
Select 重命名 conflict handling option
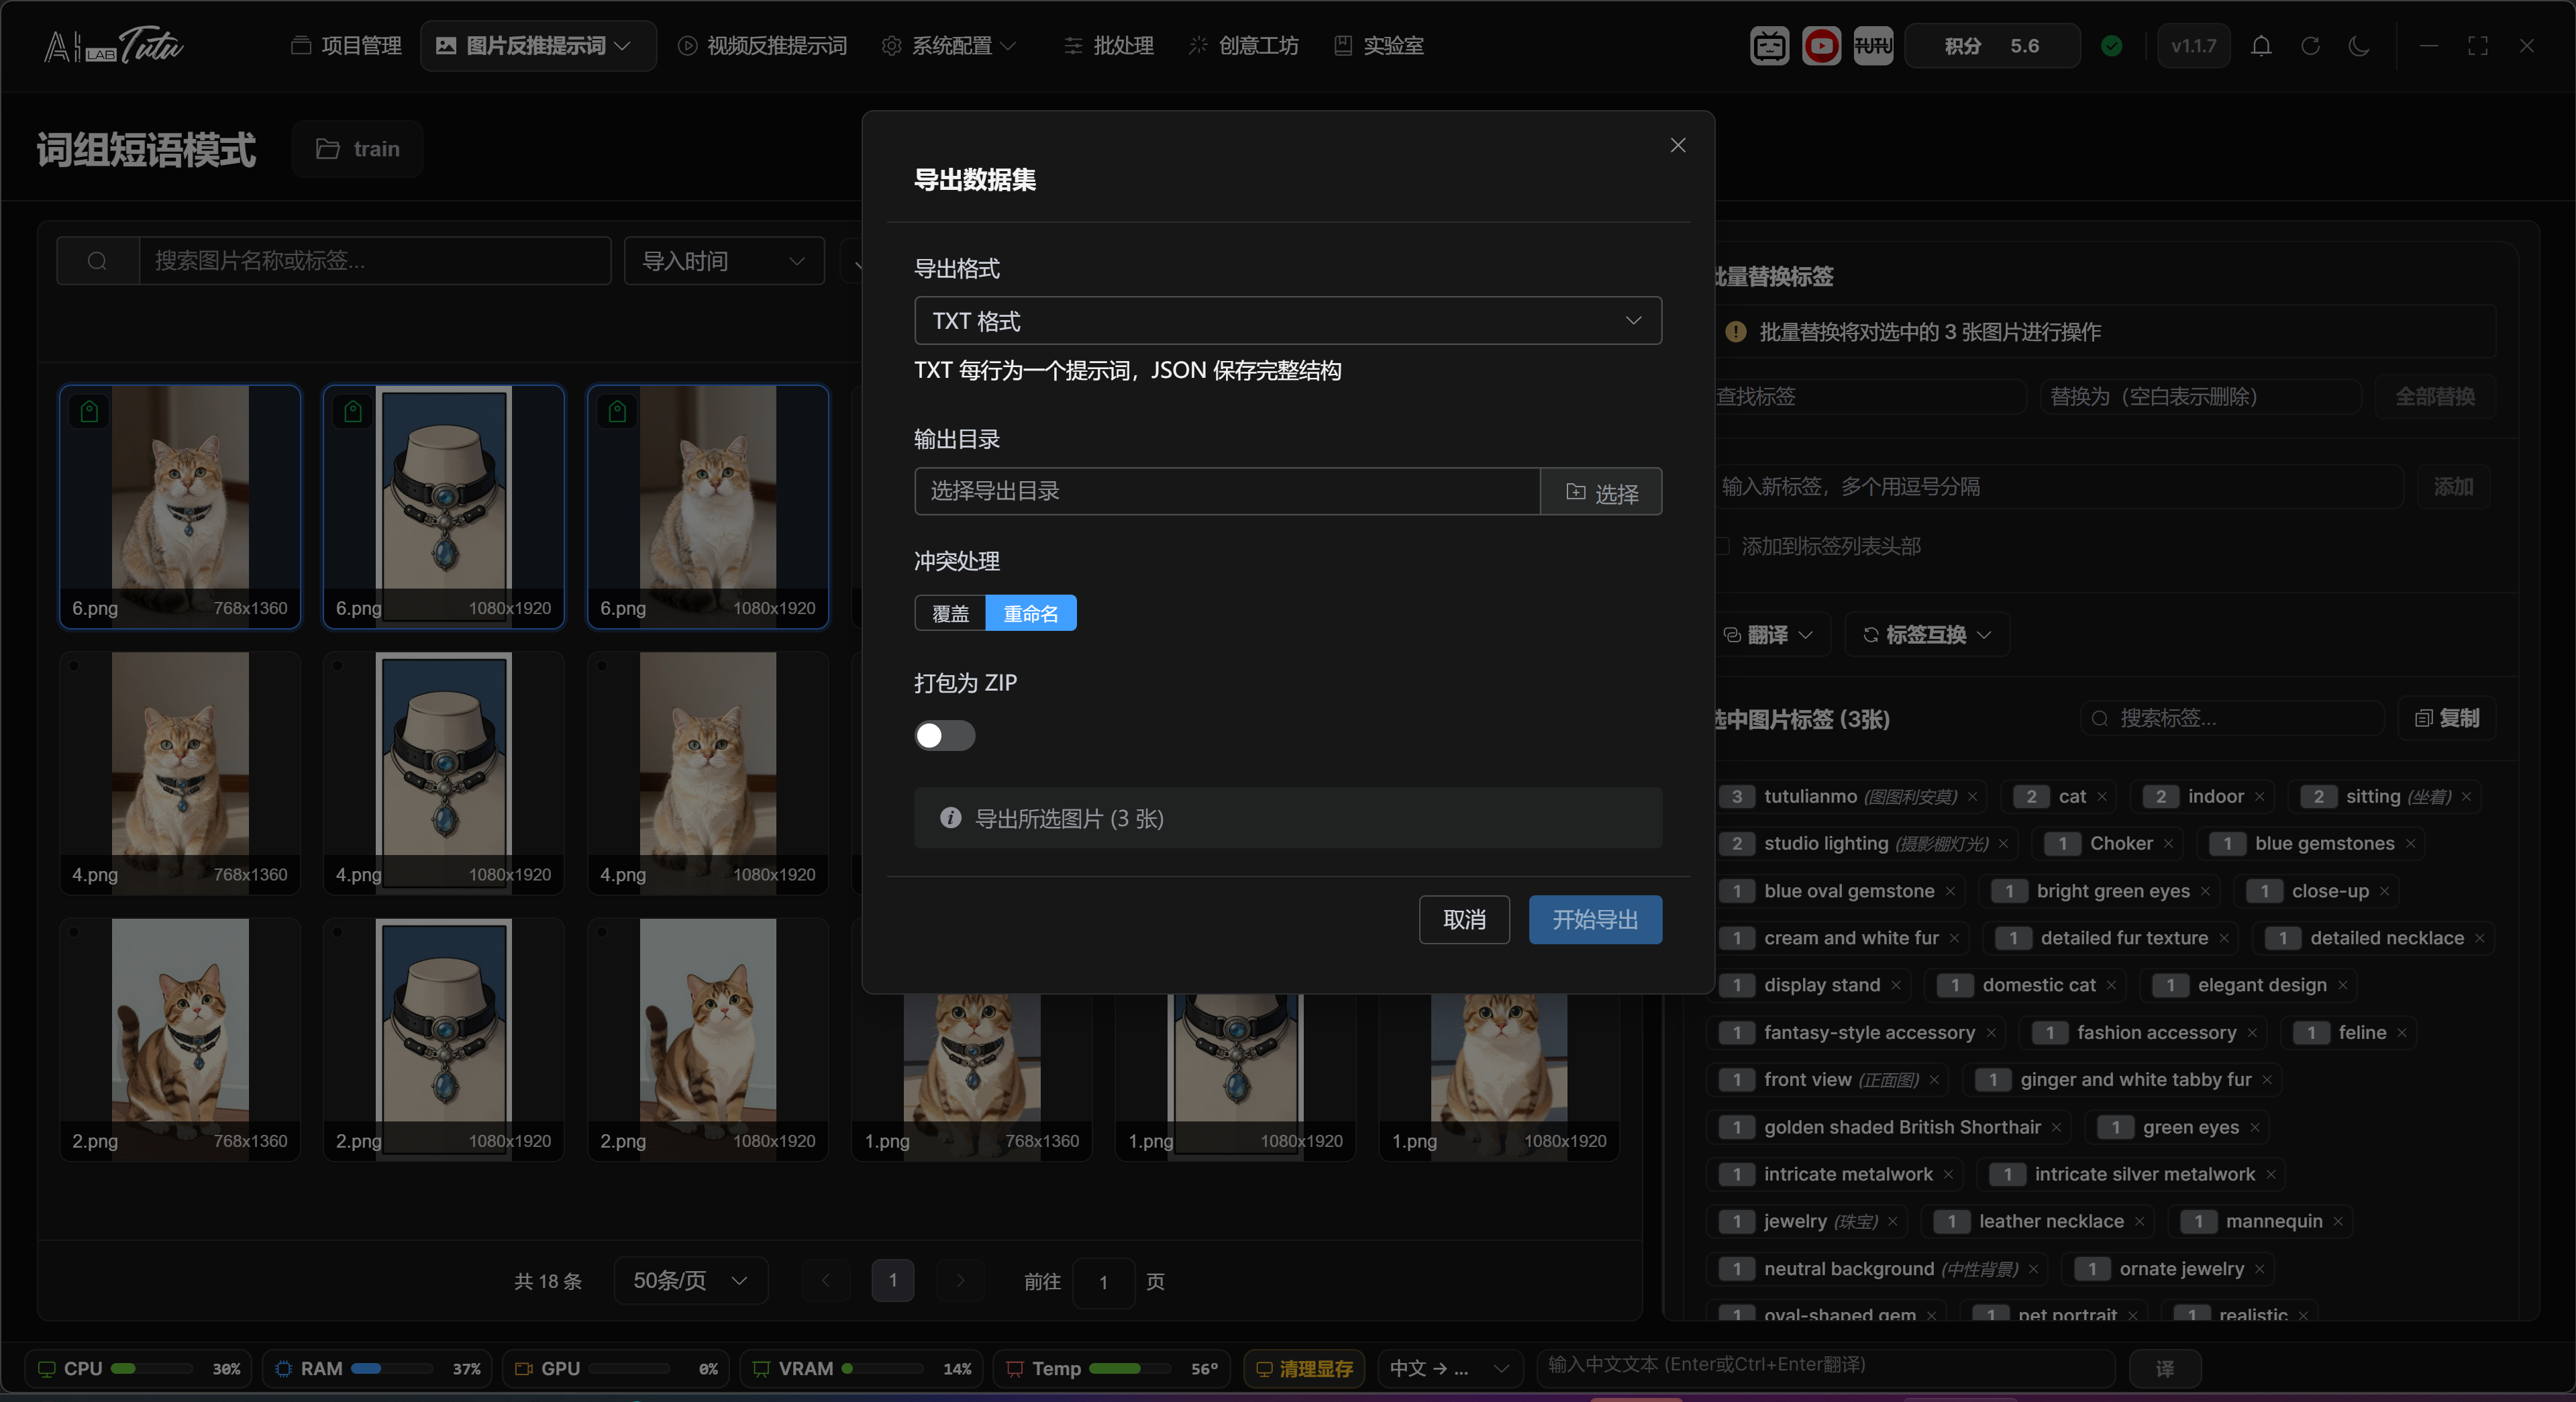tap(1031, 613)
